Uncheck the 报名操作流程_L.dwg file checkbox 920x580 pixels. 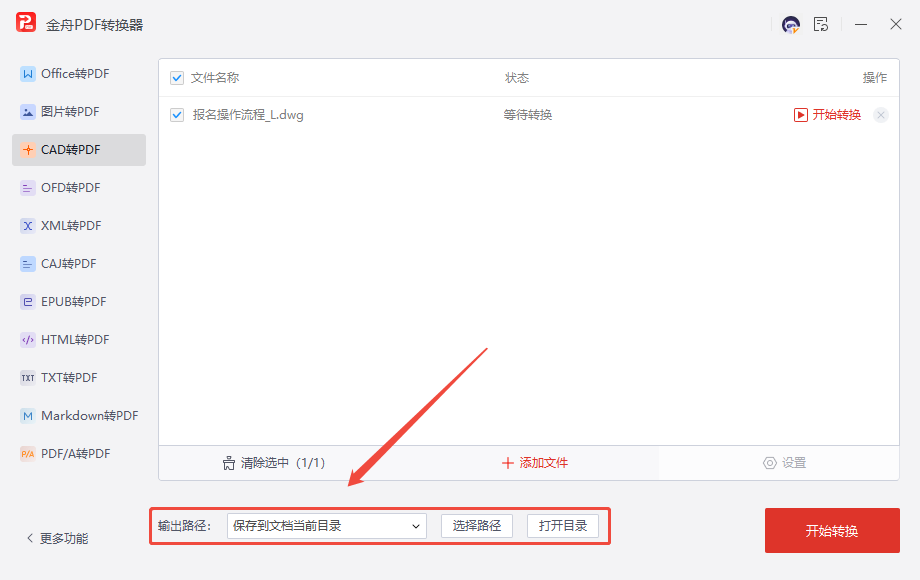tap(177, 115)
